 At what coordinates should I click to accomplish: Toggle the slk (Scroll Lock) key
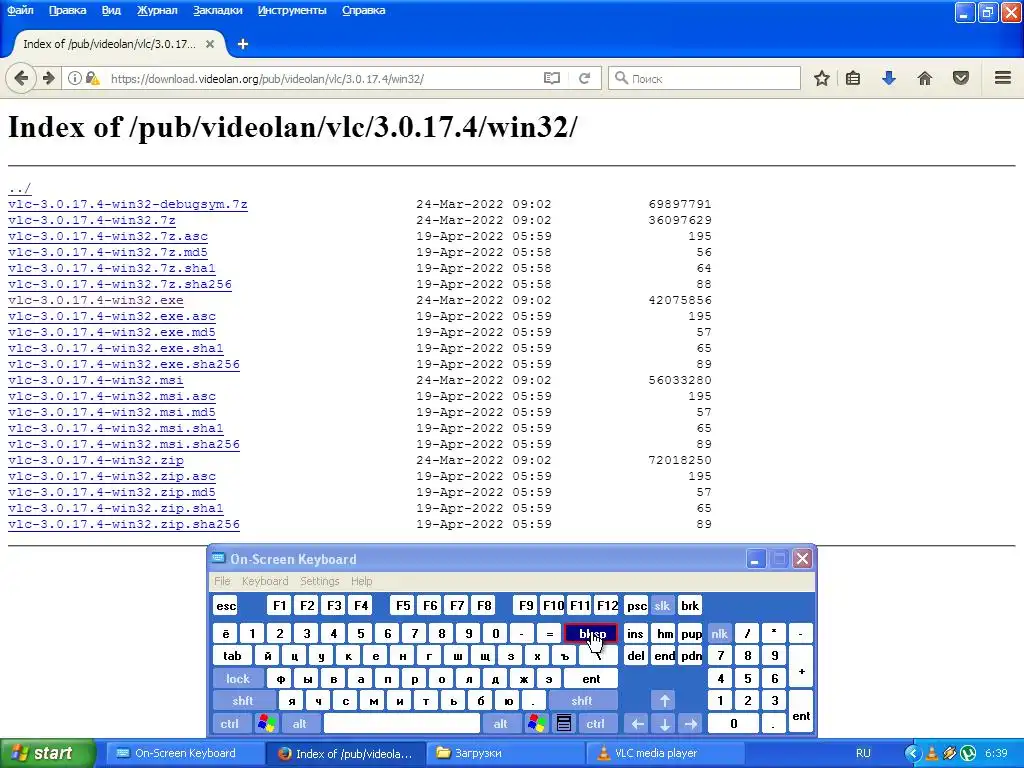(662, 605)
